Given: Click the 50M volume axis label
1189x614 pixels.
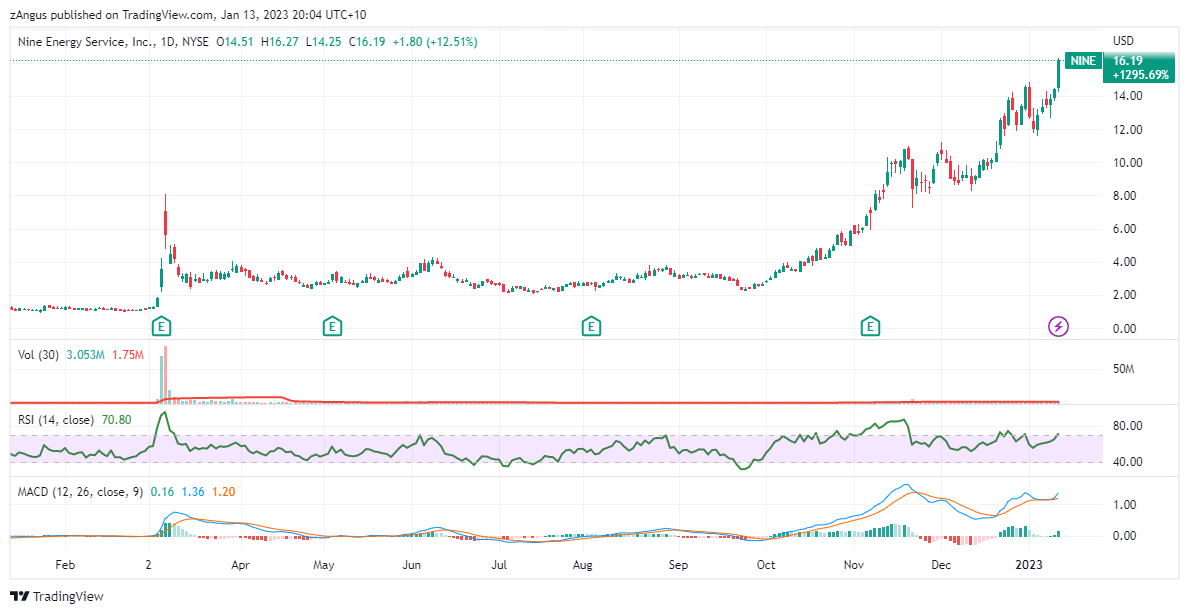Looking at the screenshot, I should pyautogui.click(x=1123, y=369).
